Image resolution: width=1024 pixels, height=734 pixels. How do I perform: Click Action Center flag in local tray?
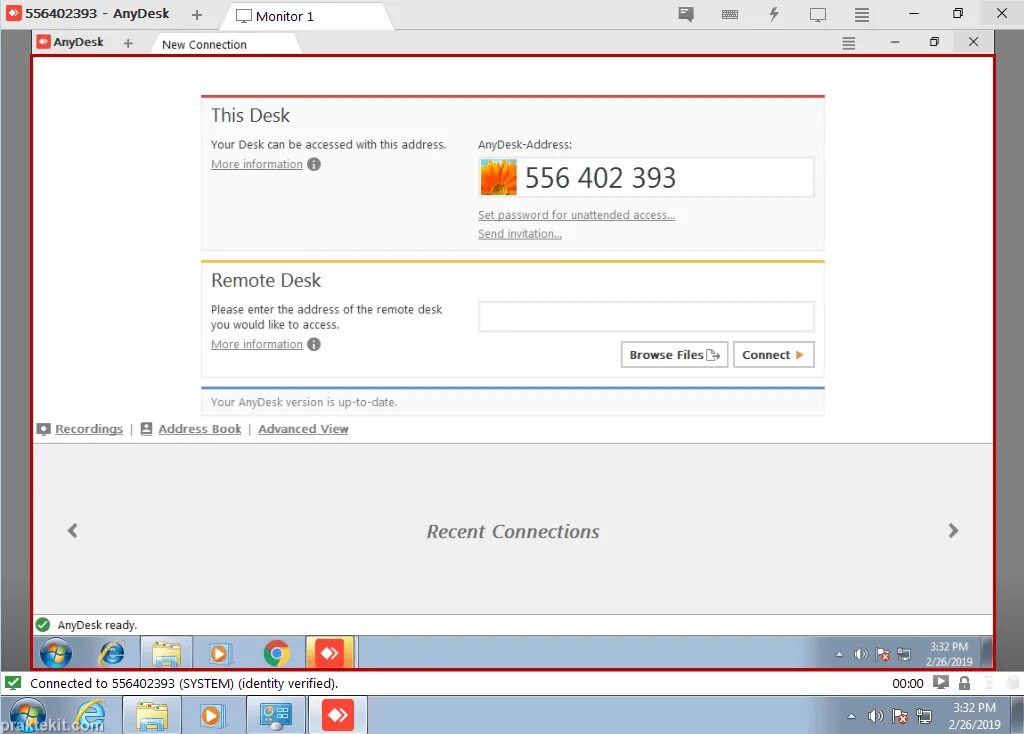click(899, 716)
